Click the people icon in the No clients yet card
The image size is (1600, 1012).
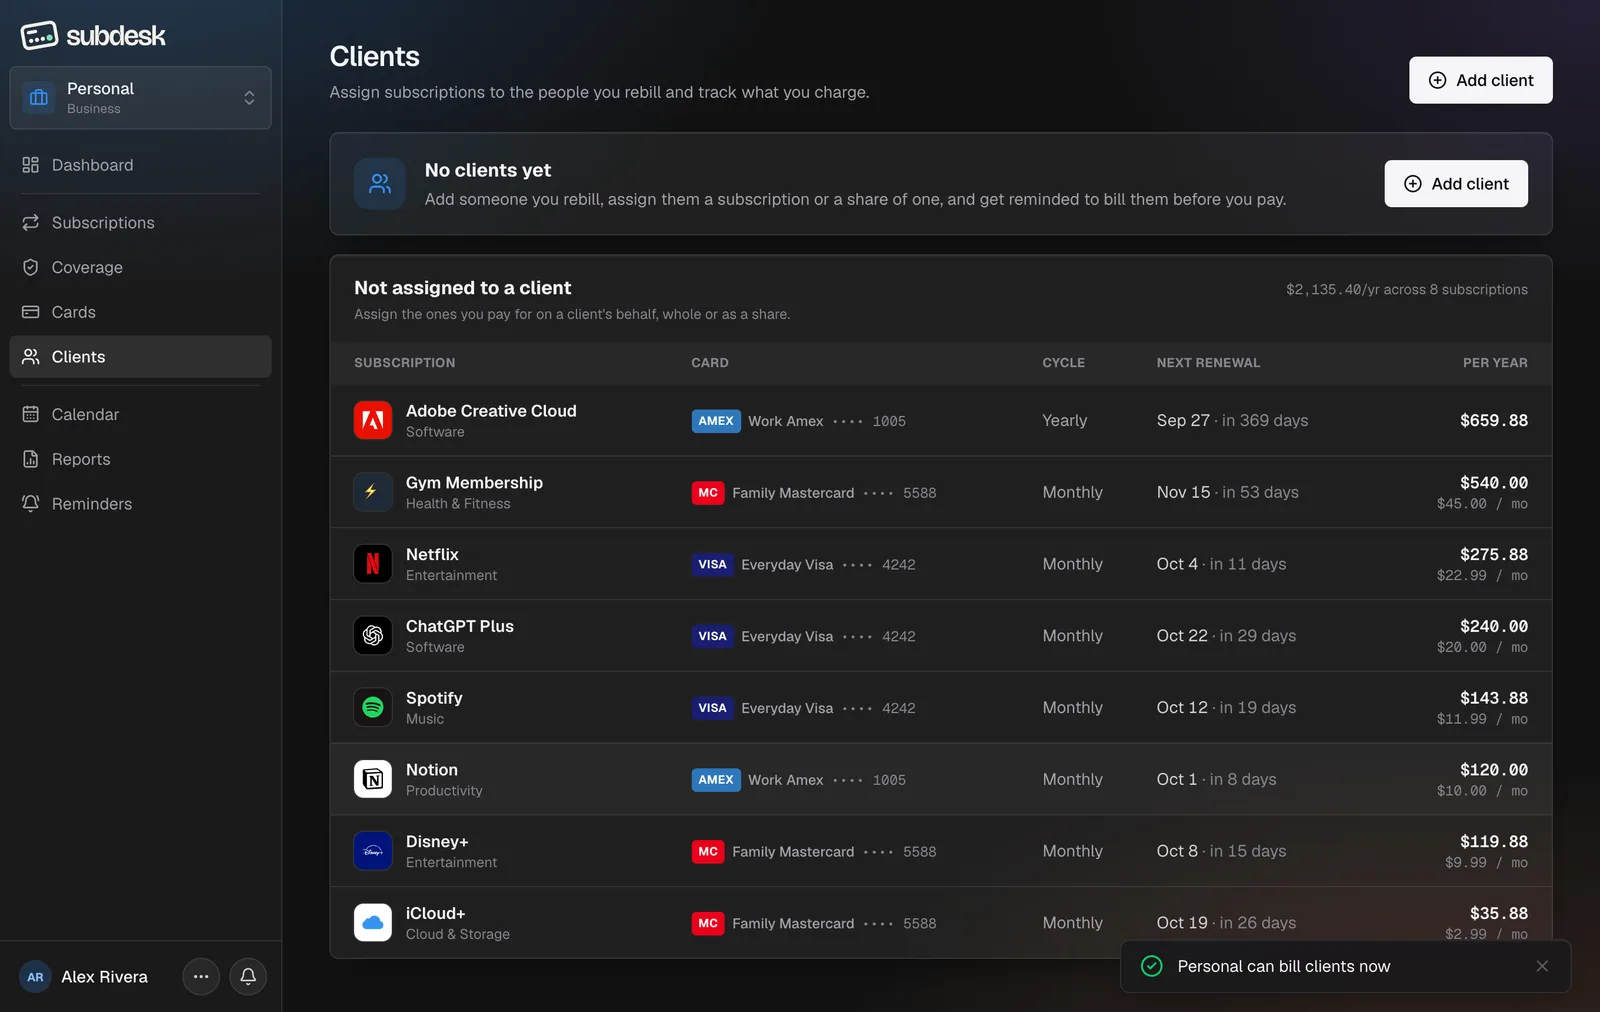pos(380,184)
